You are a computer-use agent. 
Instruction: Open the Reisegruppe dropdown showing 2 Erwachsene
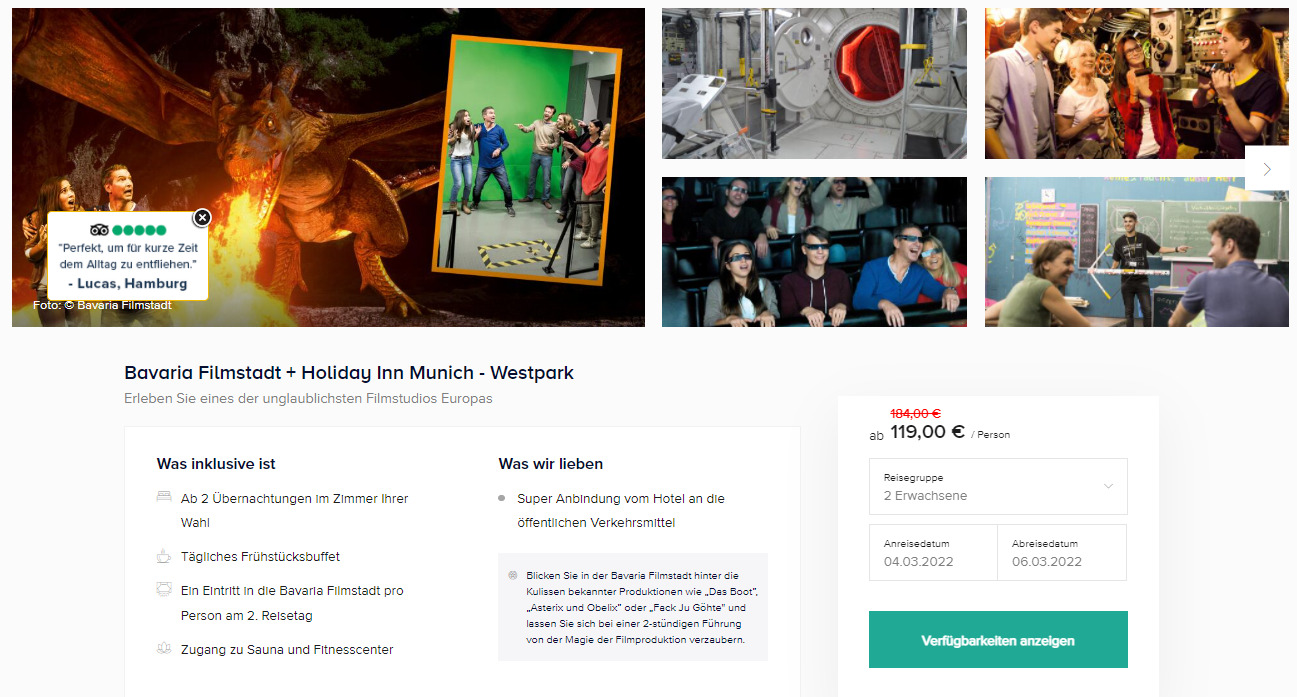tap(998, 486)
